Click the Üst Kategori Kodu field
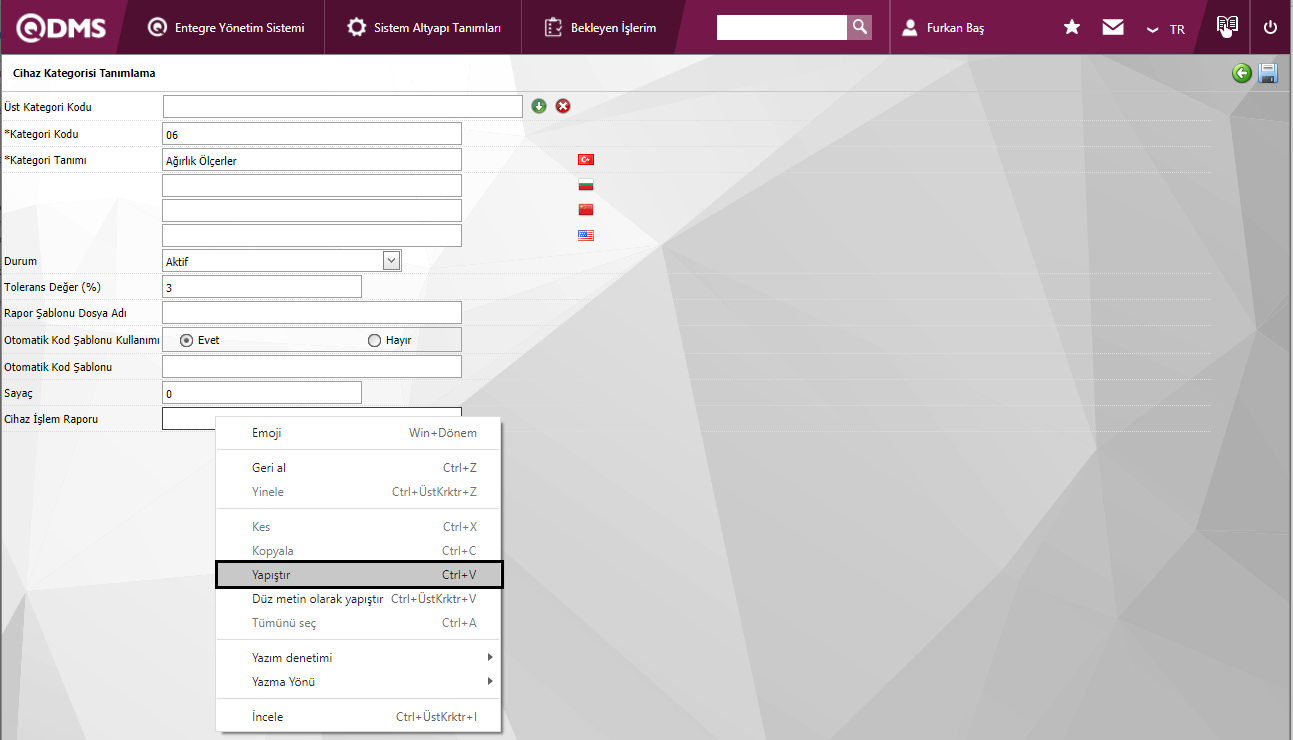1293x740 pixels. [x=343, y=106]
